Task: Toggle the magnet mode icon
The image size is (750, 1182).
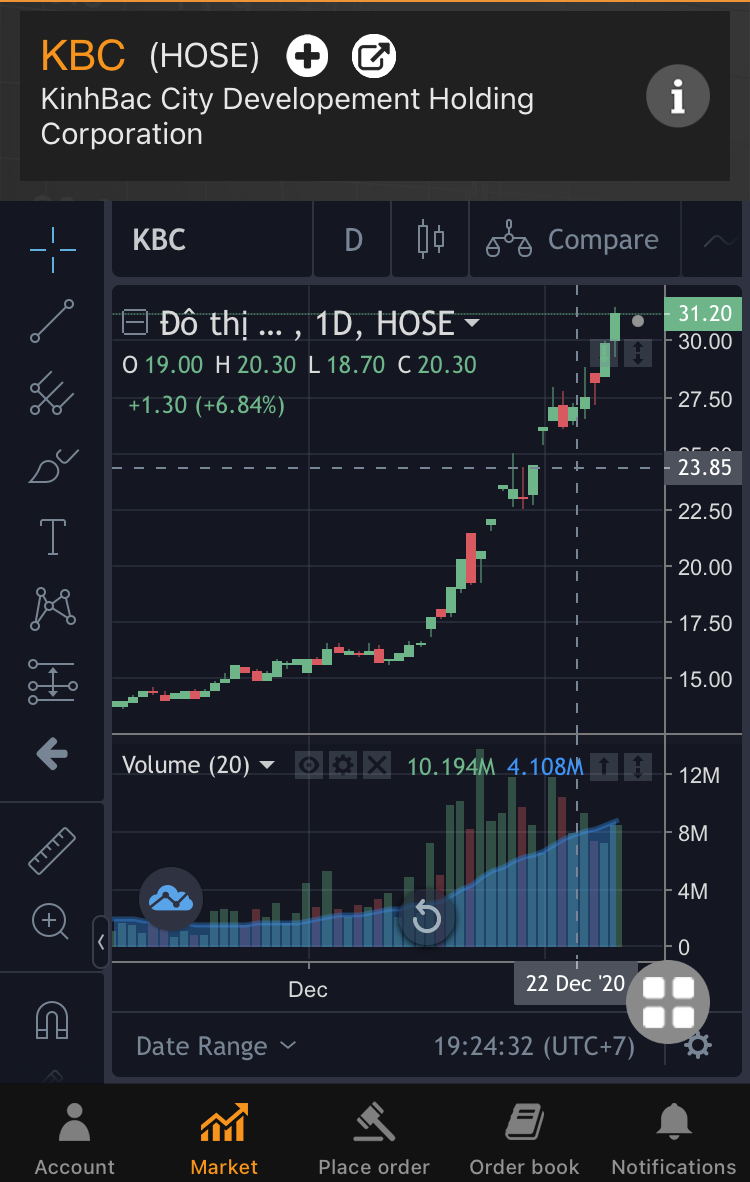Action: [52, 1020]
